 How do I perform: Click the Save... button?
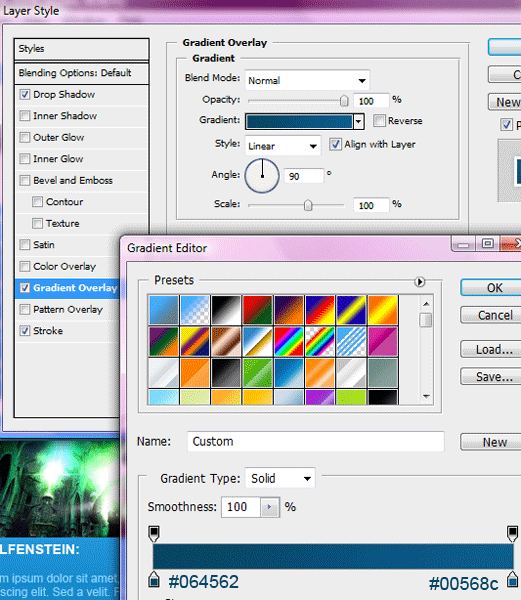click(x=492, y=377)
